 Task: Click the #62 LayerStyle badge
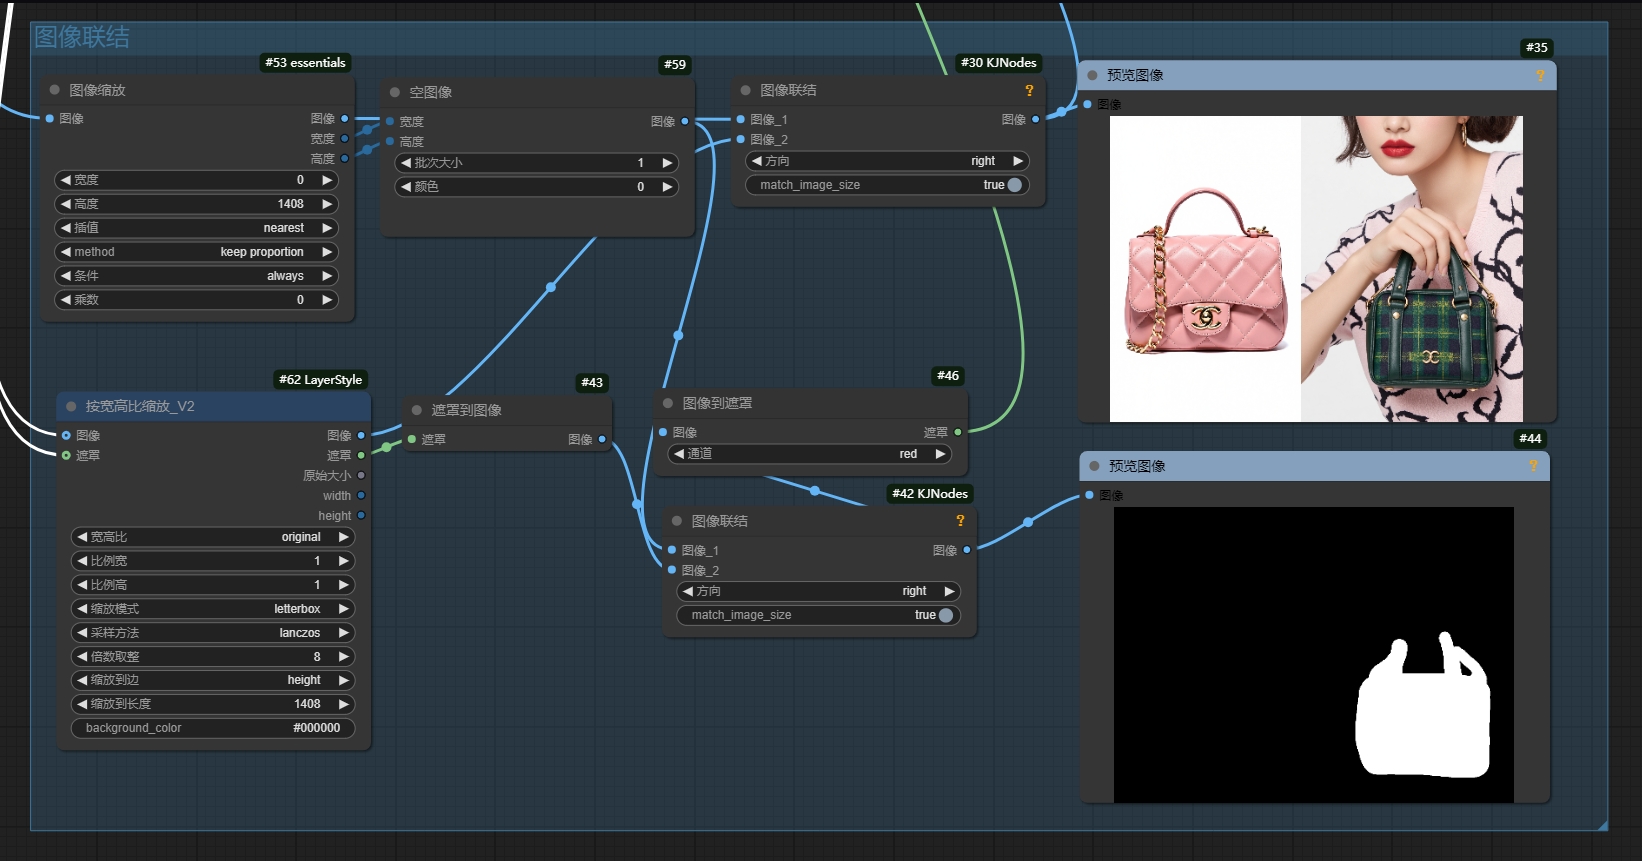(321, 379)
